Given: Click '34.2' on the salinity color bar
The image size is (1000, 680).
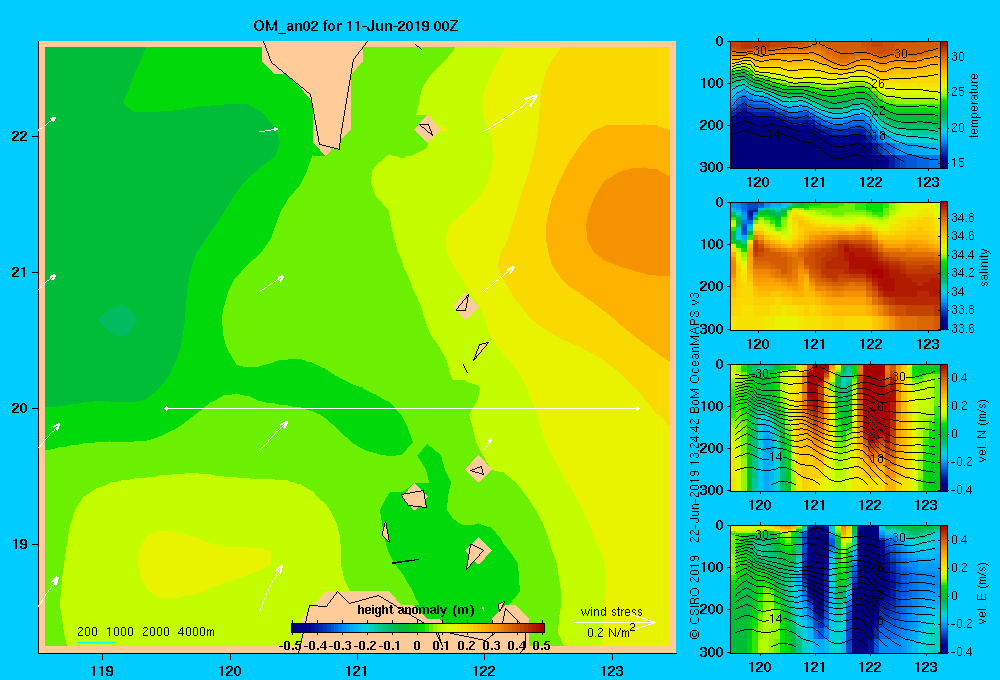Looking at the screenshot, I should point(962,273).
